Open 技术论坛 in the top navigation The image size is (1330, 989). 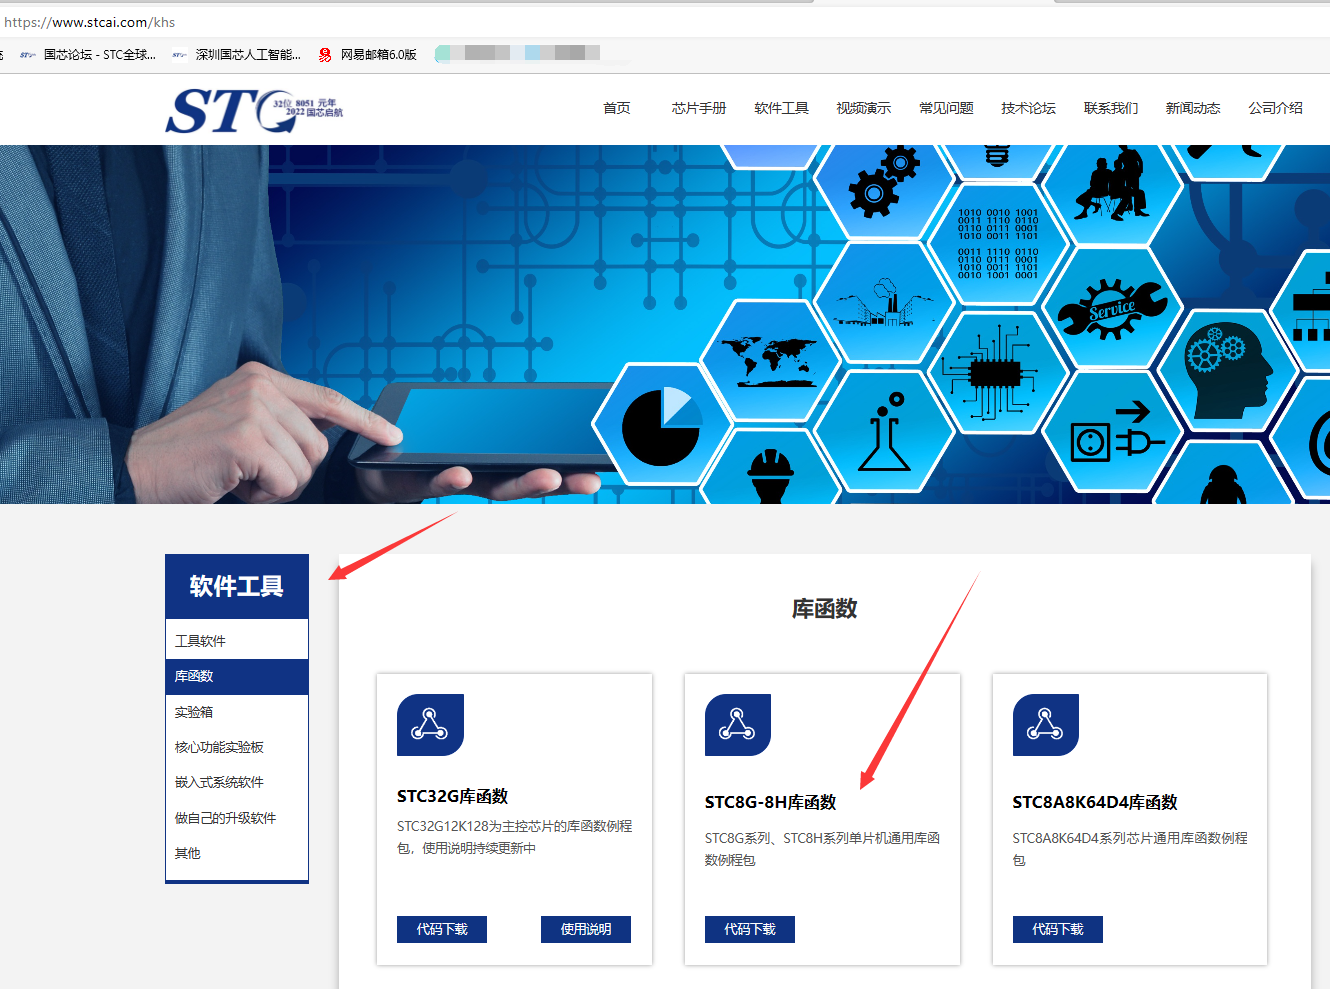[1028, 108]
